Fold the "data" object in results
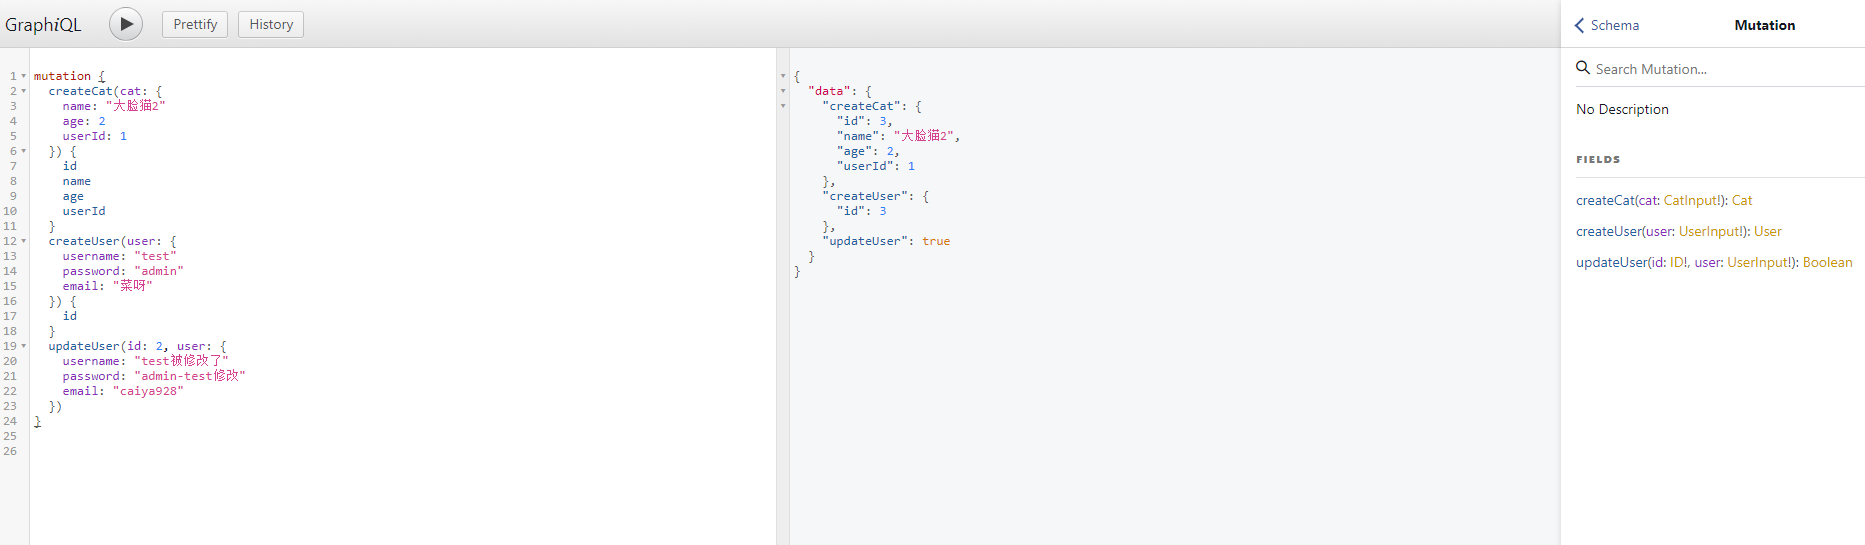 tap(783, 91)
